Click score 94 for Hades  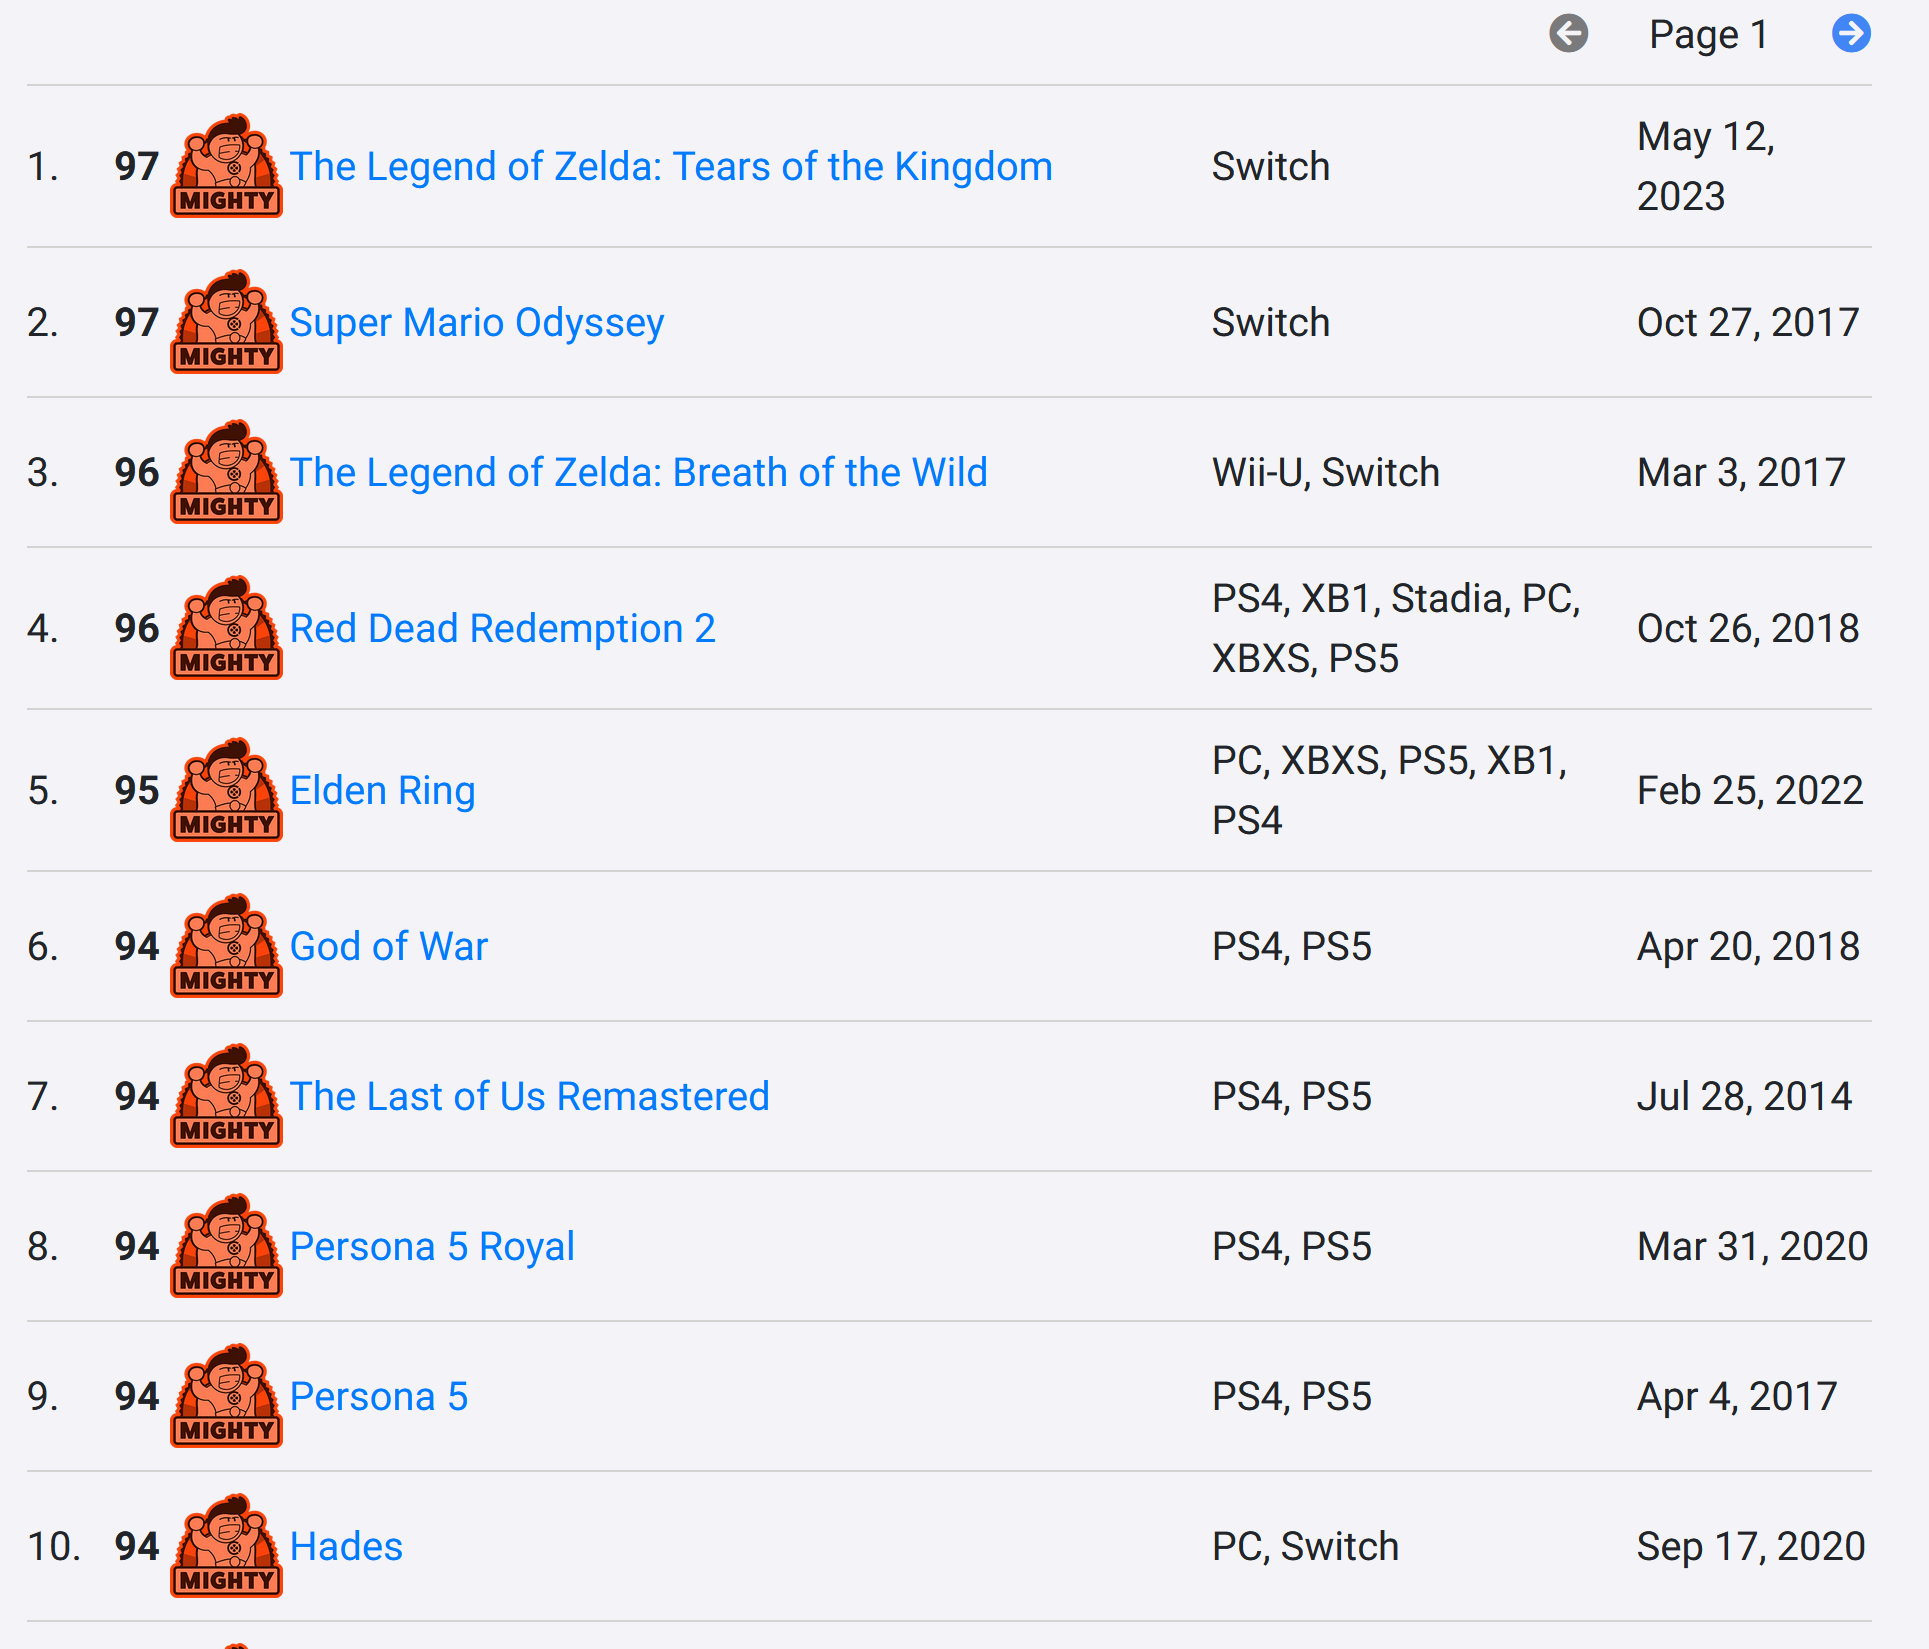tap(137, 1546)
